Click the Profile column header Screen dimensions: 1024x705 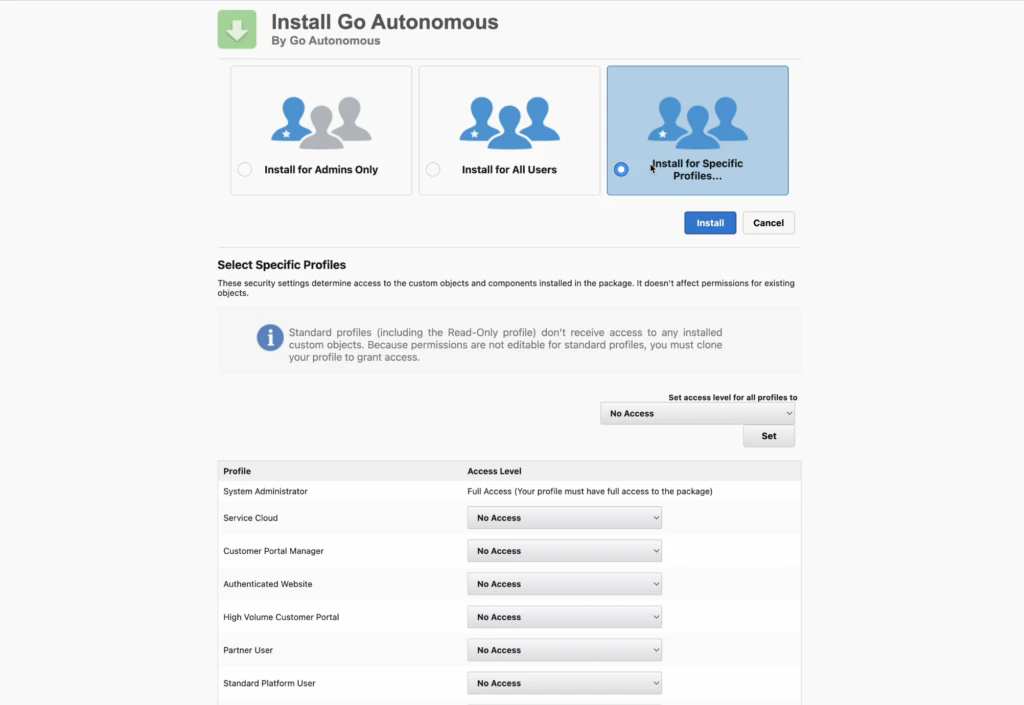[x=237, y=471]
